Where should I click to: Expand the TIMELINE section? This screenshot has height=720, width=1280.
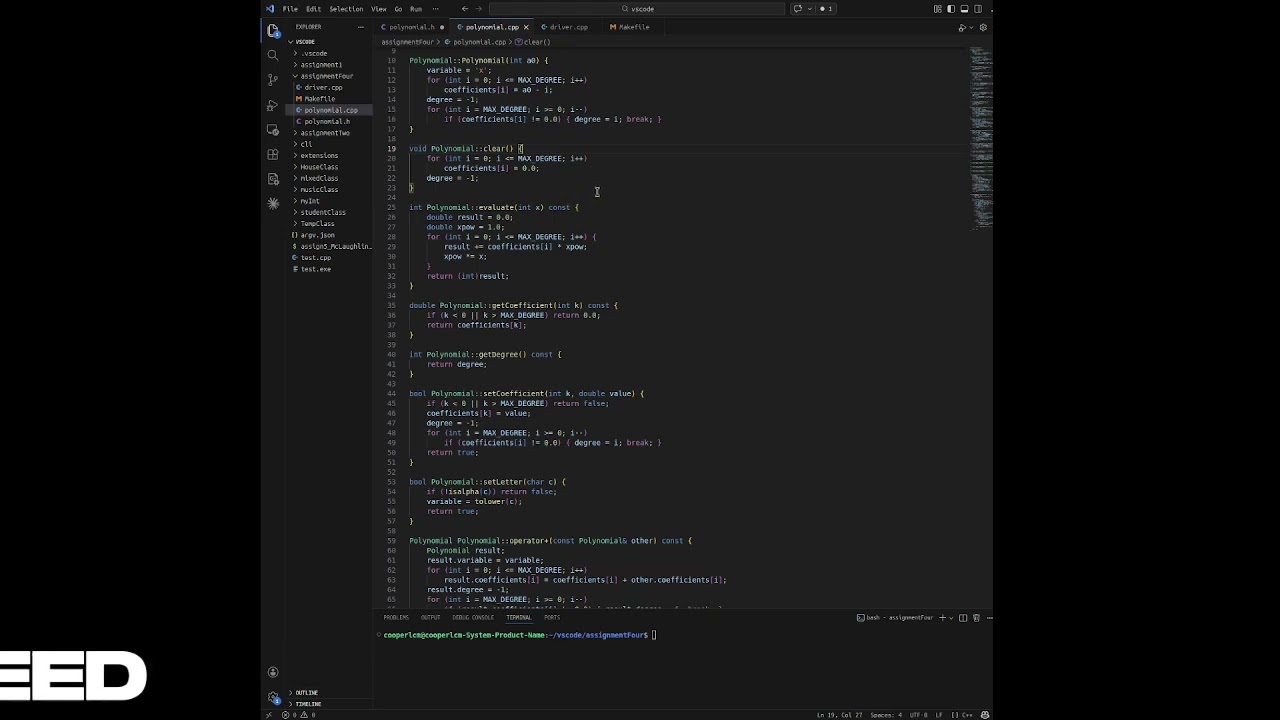[x=307, y=704]
